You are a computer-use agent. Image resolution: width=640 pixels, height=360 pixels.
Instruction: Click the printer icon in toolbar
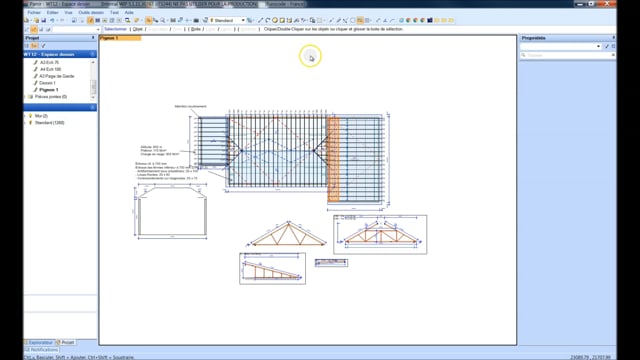click(196, 20)
